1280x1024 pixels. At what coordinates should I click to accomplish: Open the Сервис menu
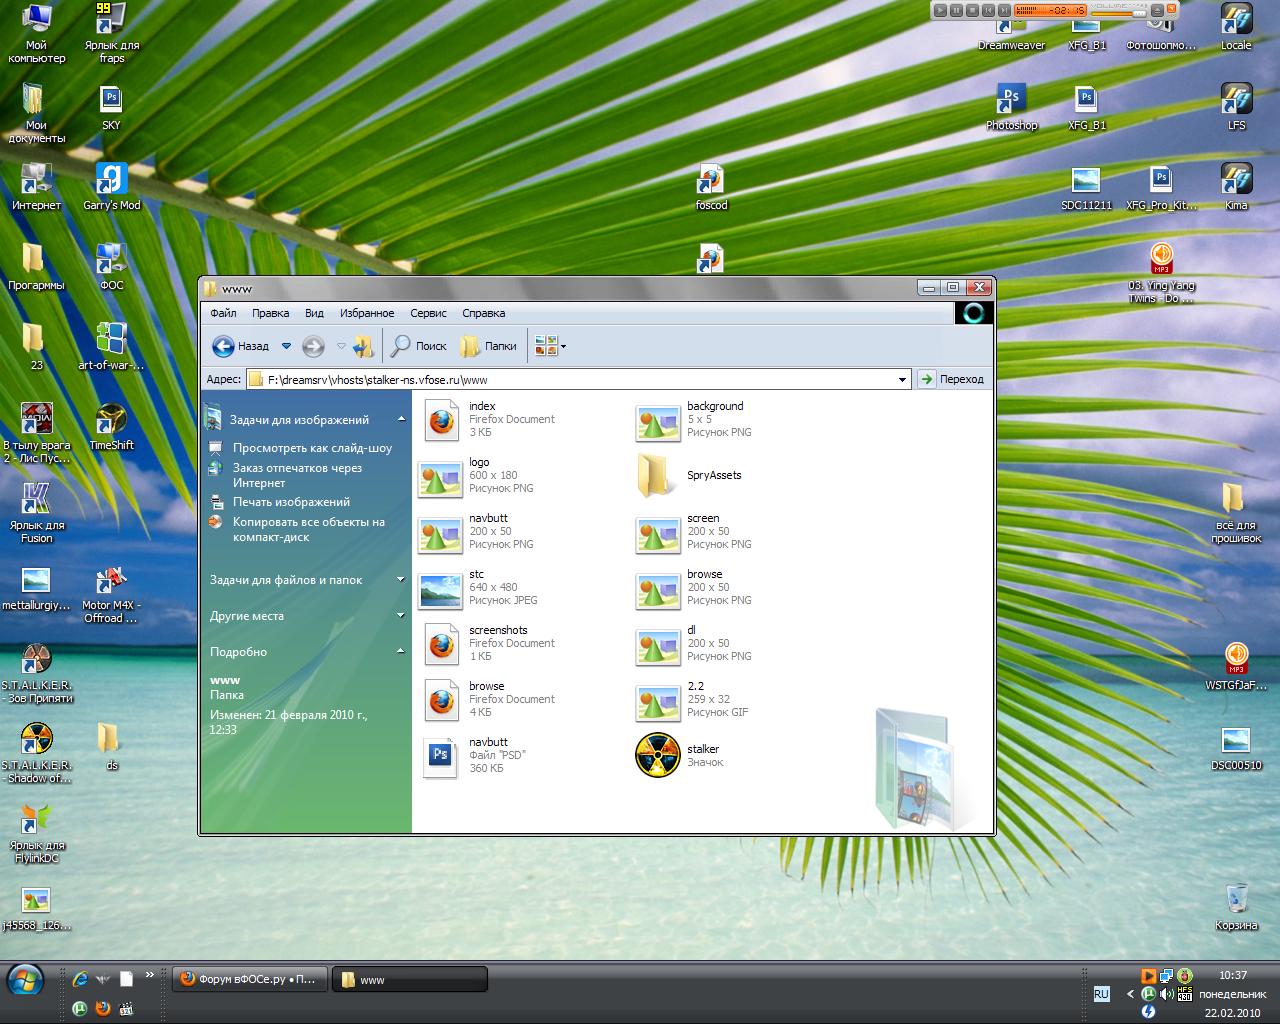[428, 313]
